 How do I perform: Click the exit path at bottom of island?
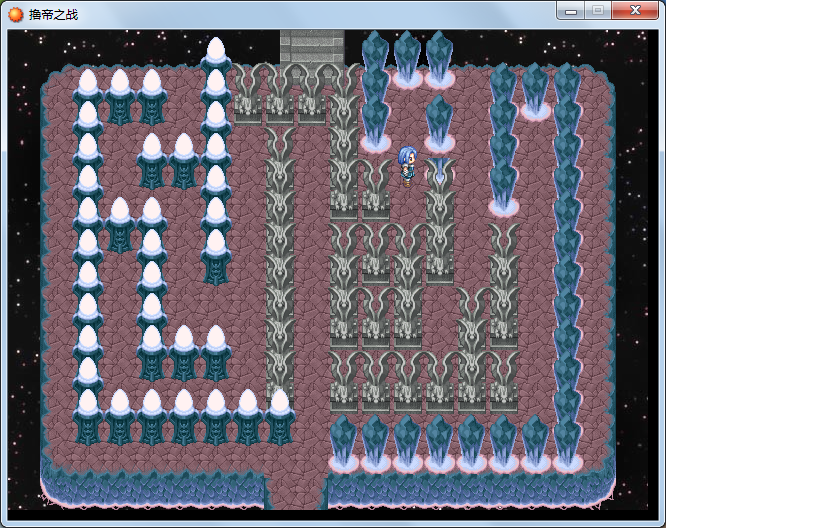[296, 490]
